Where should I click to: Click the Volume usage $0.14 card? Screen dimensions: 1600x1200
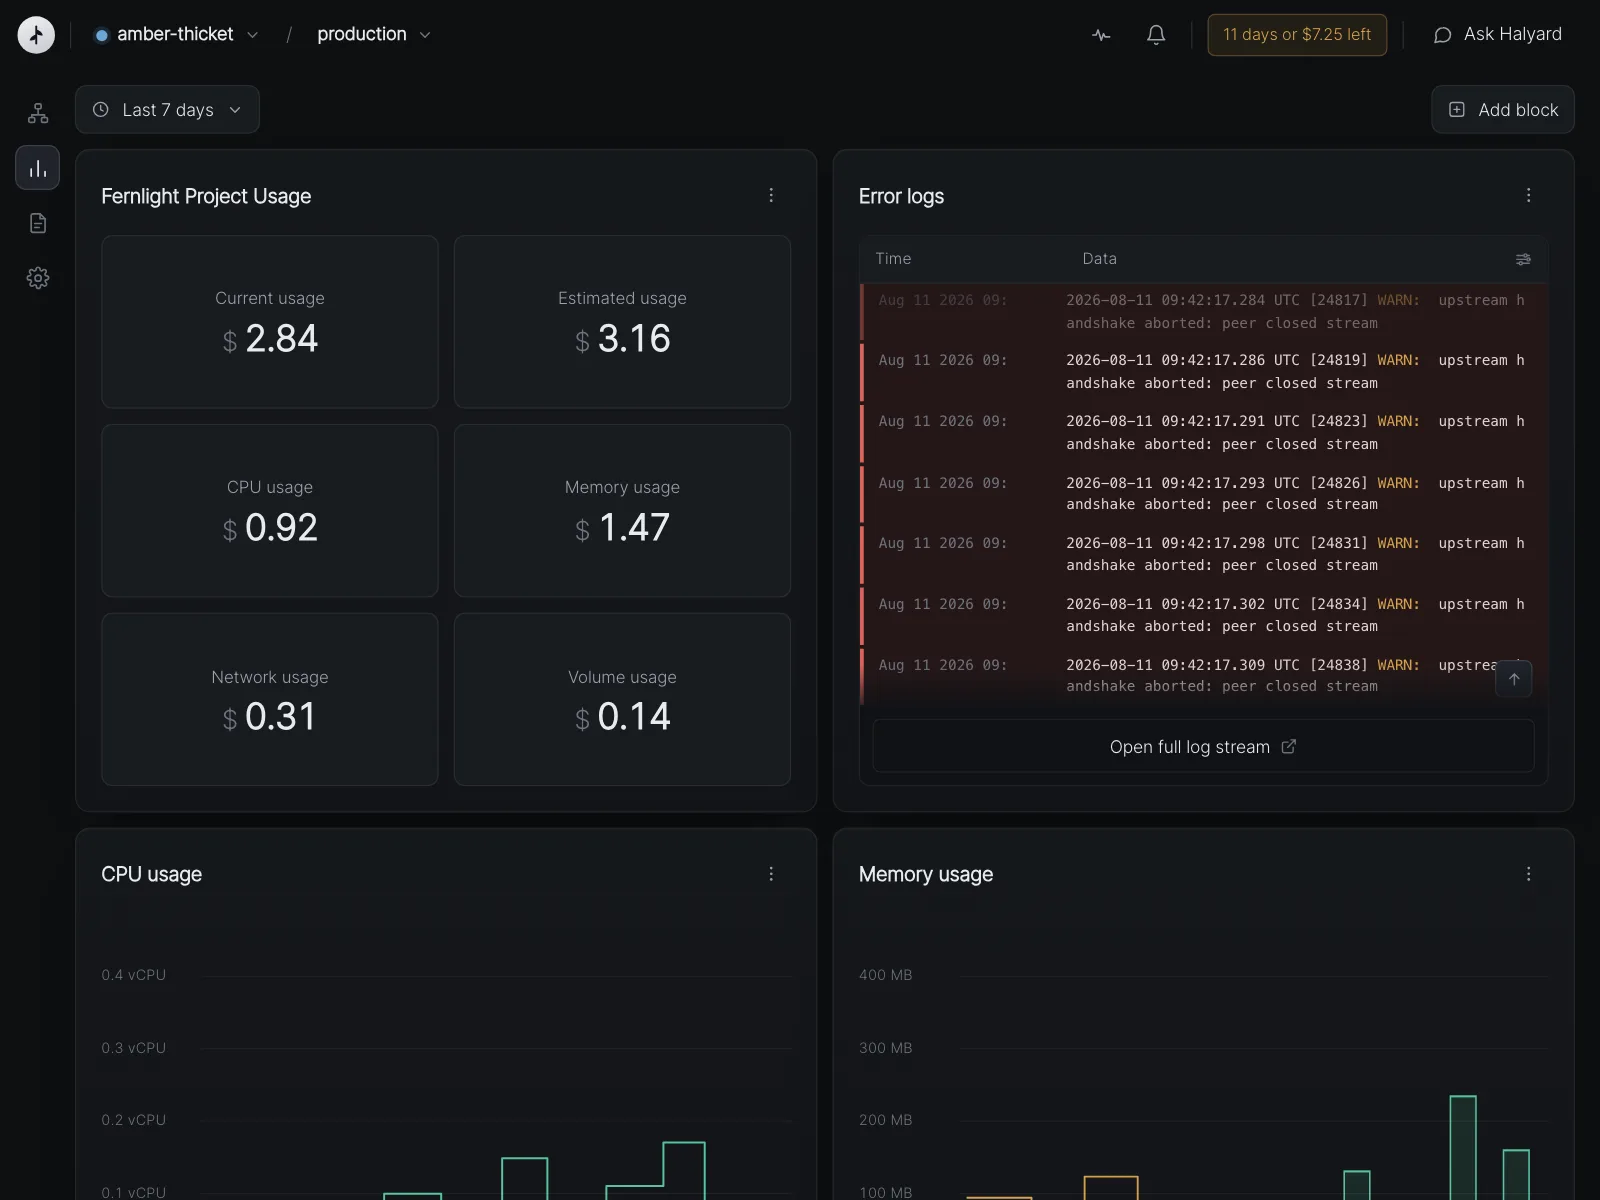coord(622,700)
